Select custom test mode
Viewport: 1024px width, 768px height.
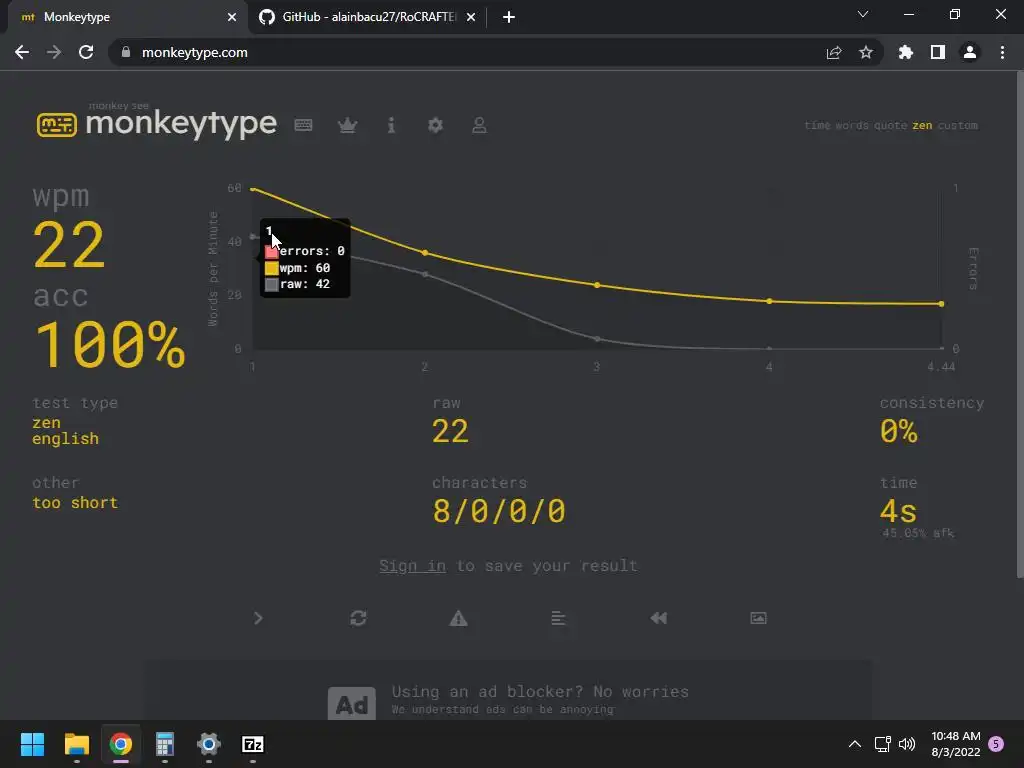(x=958, y=125)
